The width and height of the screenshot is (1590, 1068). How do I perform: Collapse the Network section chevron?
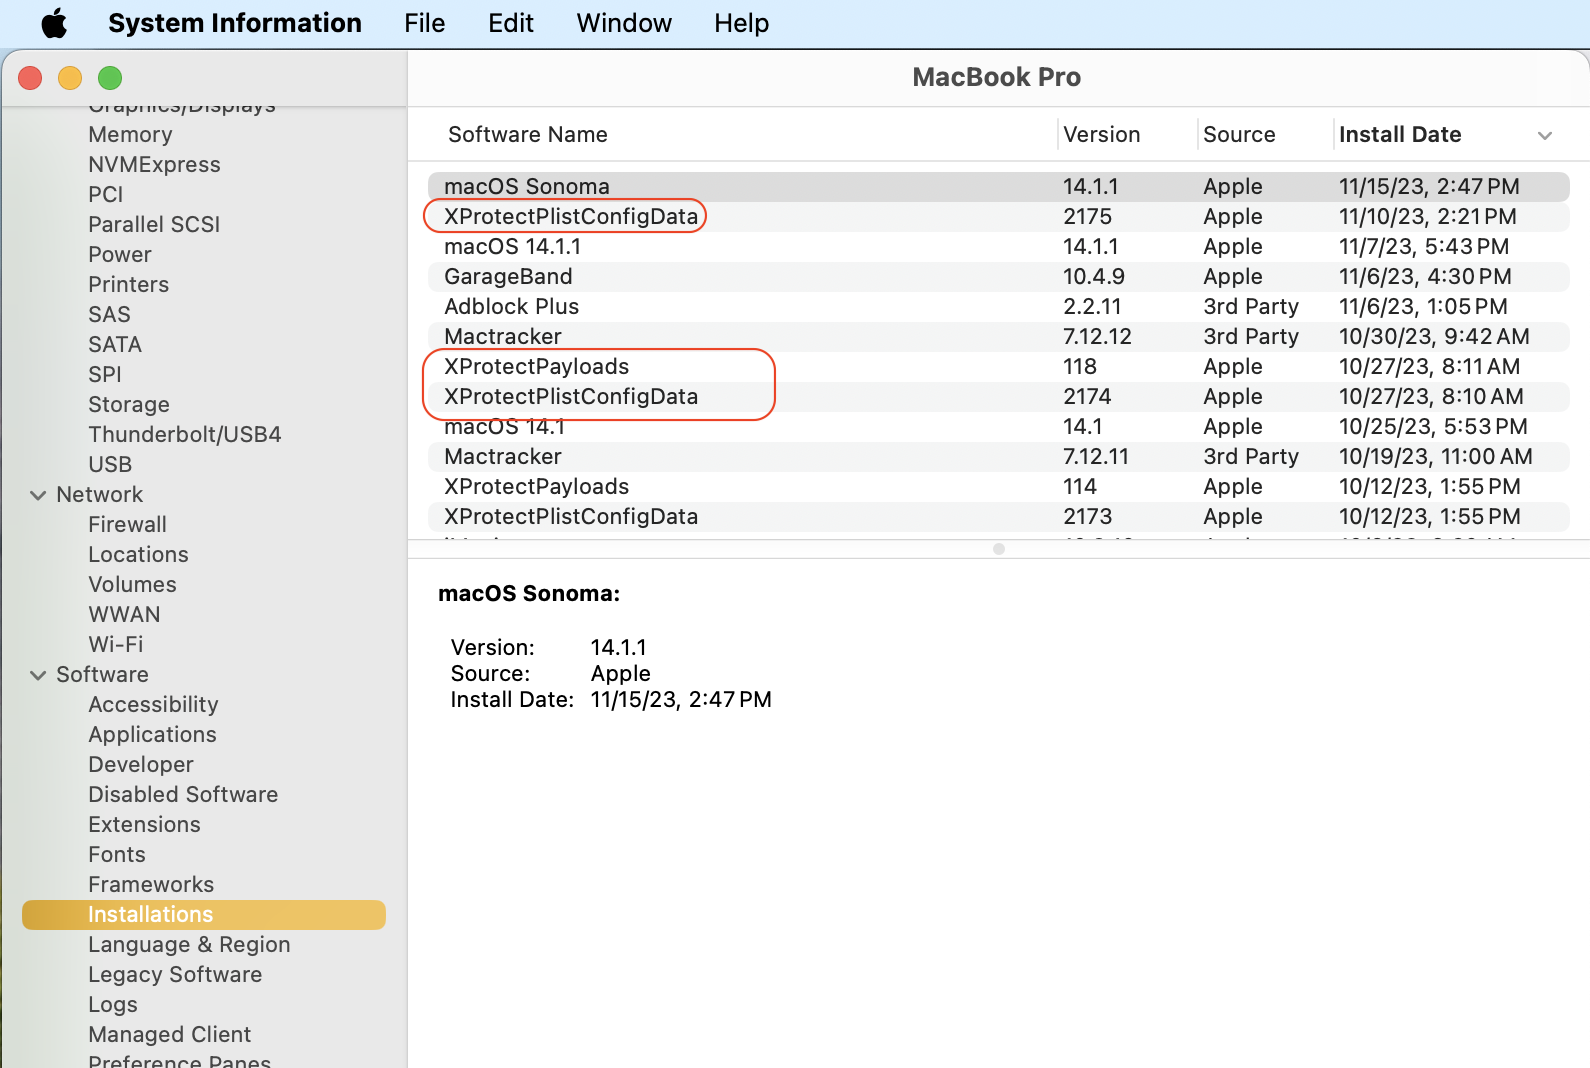(38, 495)
